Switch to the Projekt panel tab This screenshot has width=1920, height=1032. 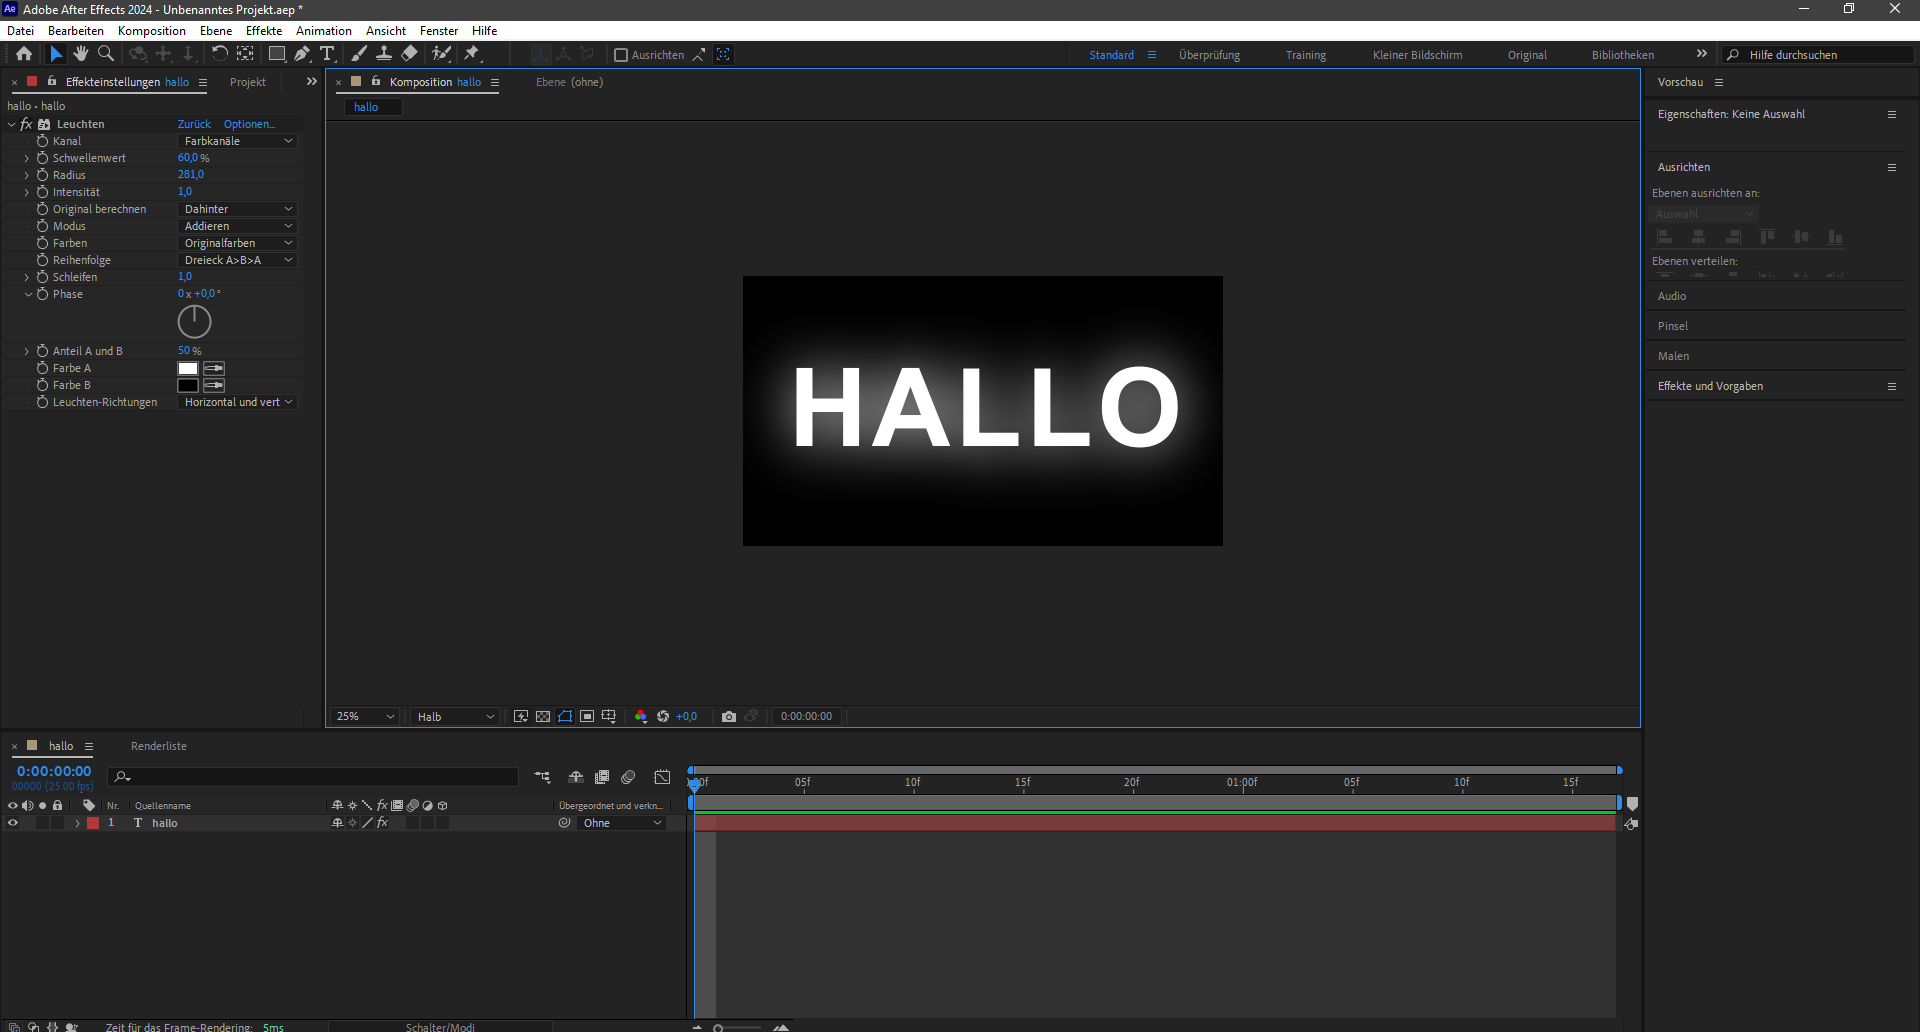[x=247, y=82]
